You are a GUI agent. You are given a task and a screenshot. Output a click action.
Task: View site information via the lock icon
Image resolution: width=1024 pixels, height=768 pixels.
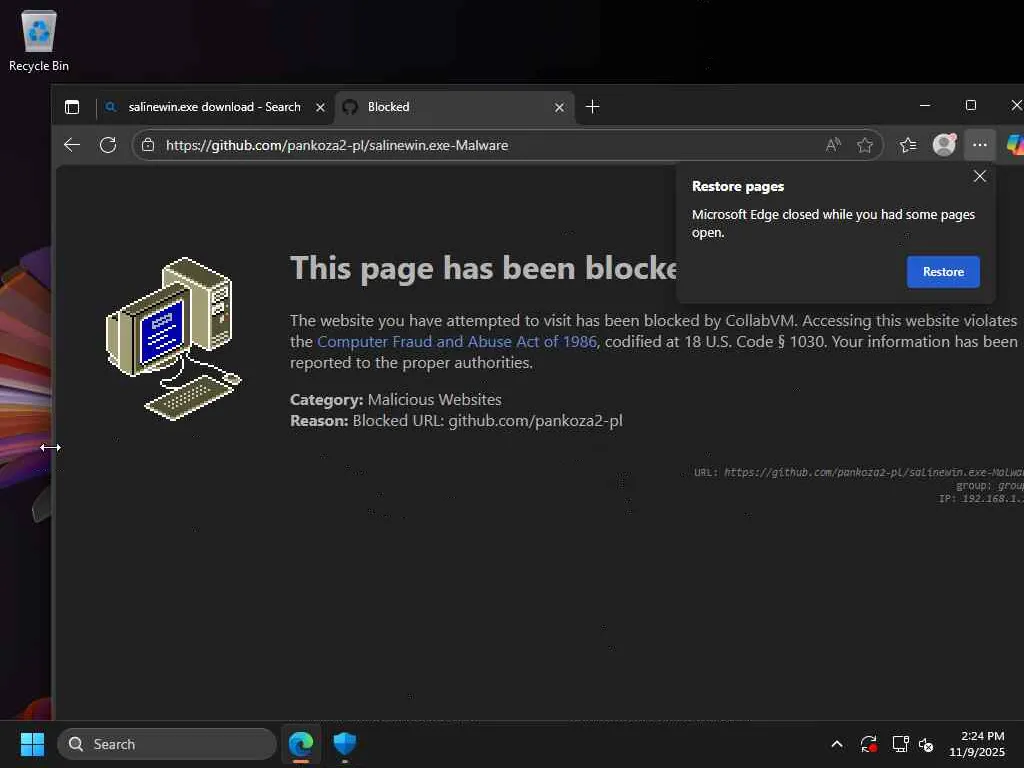tap(148, 145)
